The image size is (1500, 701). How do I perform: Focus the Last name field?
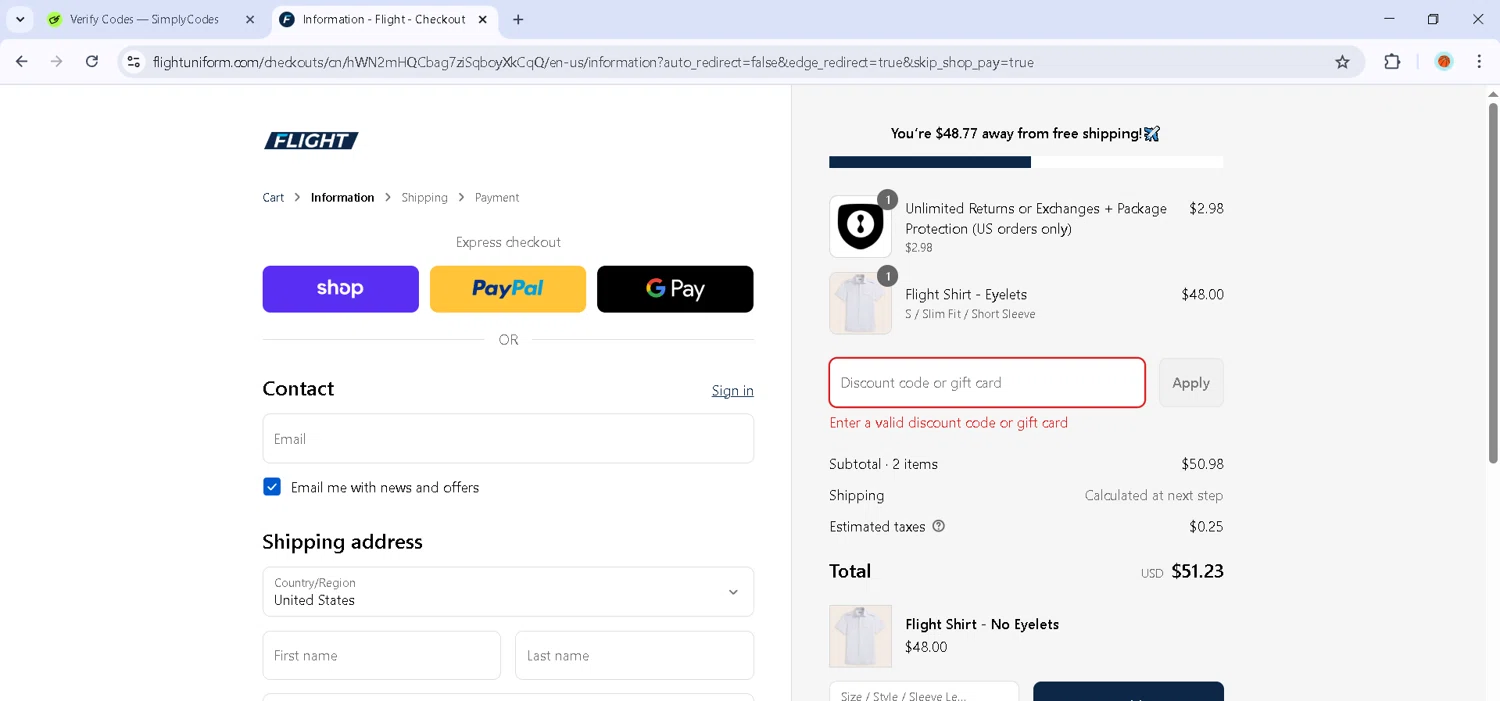coord(634,656)
